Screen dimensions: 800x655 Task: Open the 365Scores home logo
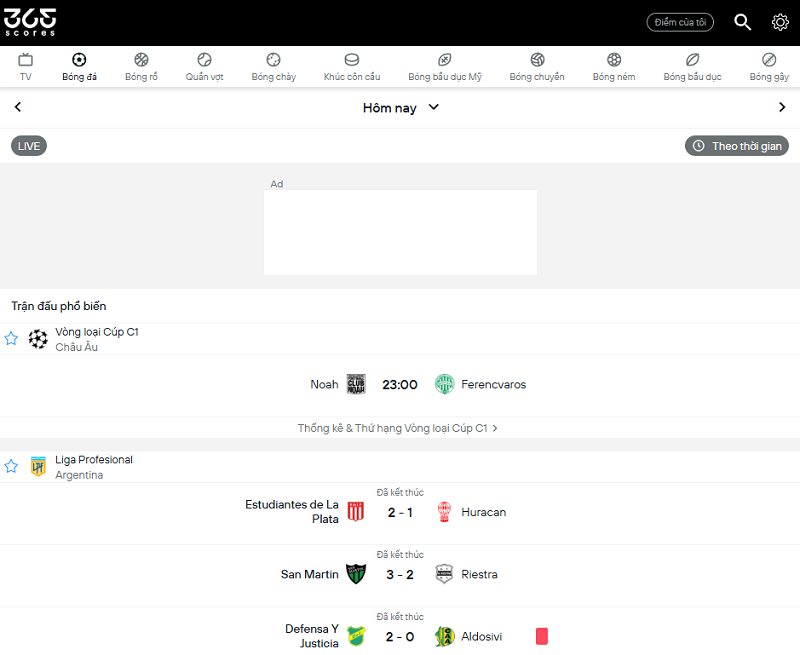coord(30,22)
